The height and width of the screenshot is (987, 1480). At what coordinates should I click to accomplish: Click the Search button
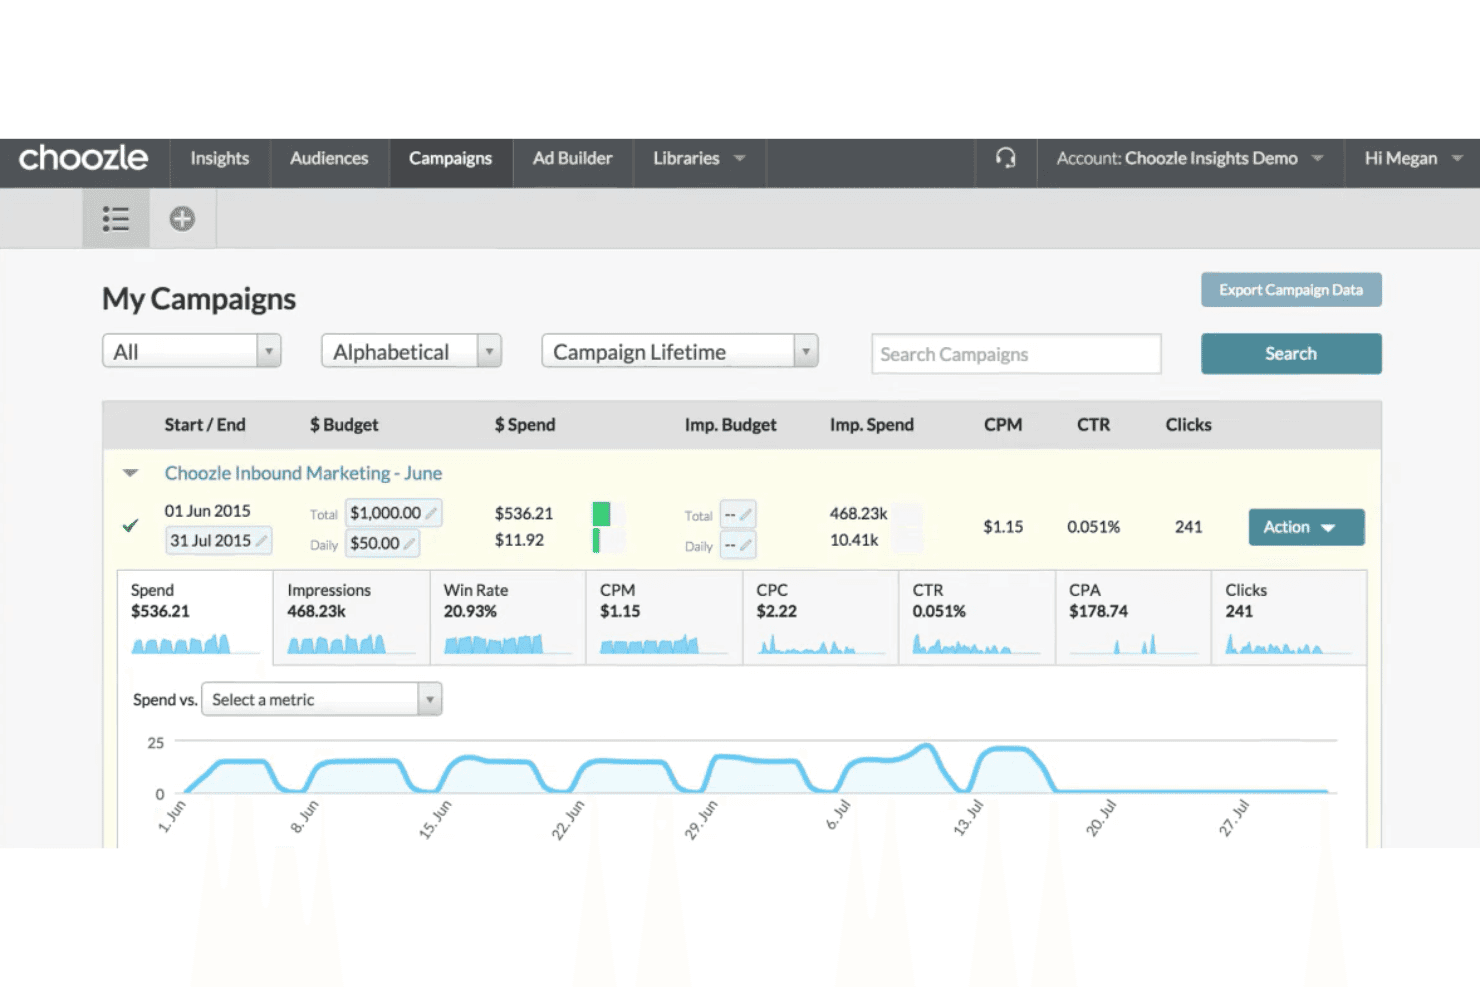[x=1291, y=354]
